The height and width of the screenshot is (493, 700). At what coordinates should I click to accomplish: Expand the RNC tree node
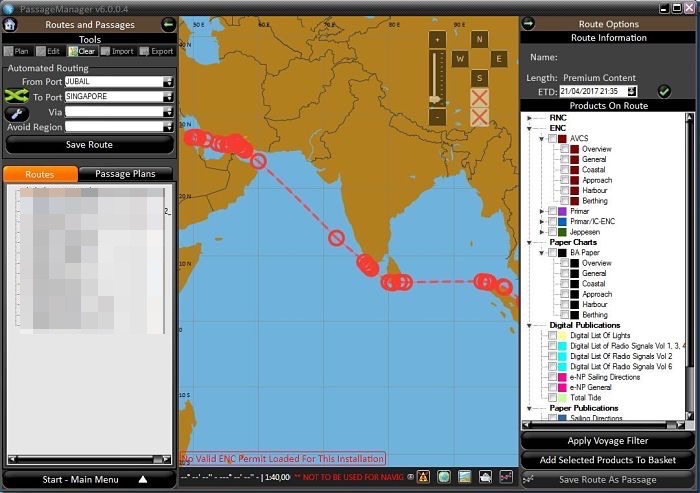pos(531,118)
